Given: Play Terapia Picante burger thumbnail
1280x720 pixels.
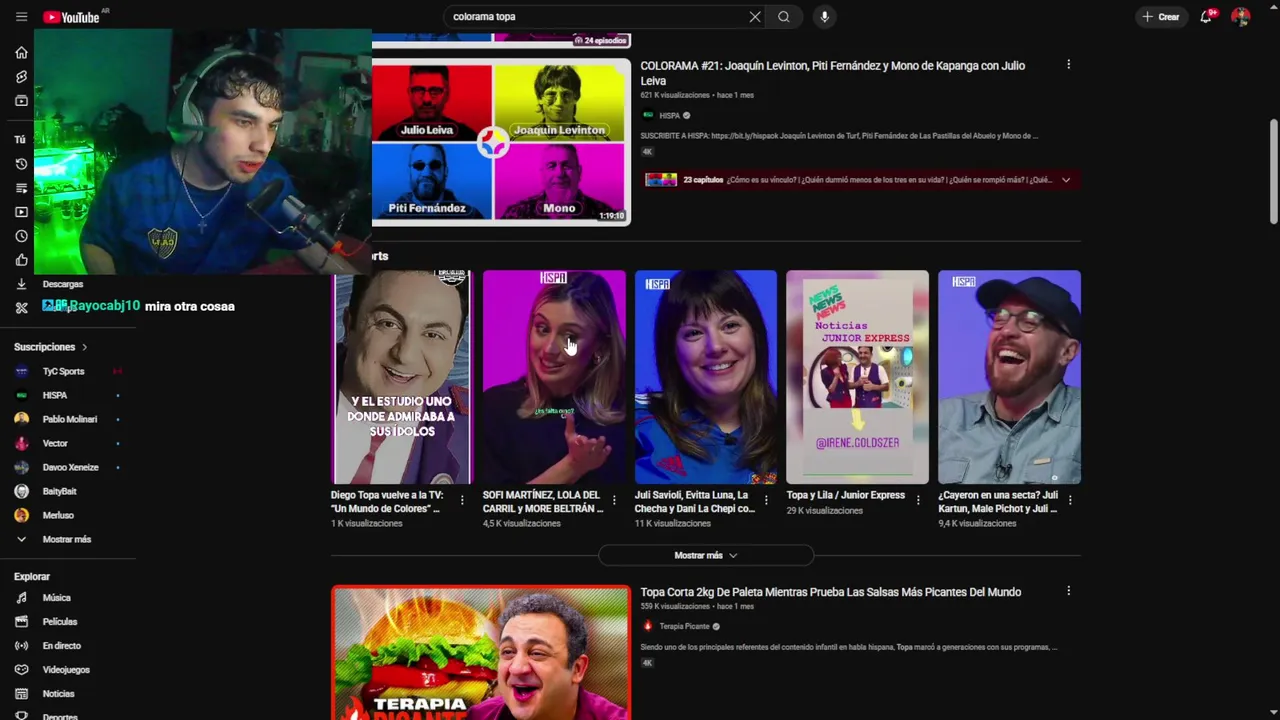Looking at the screenshot, I should coord(481,652).
